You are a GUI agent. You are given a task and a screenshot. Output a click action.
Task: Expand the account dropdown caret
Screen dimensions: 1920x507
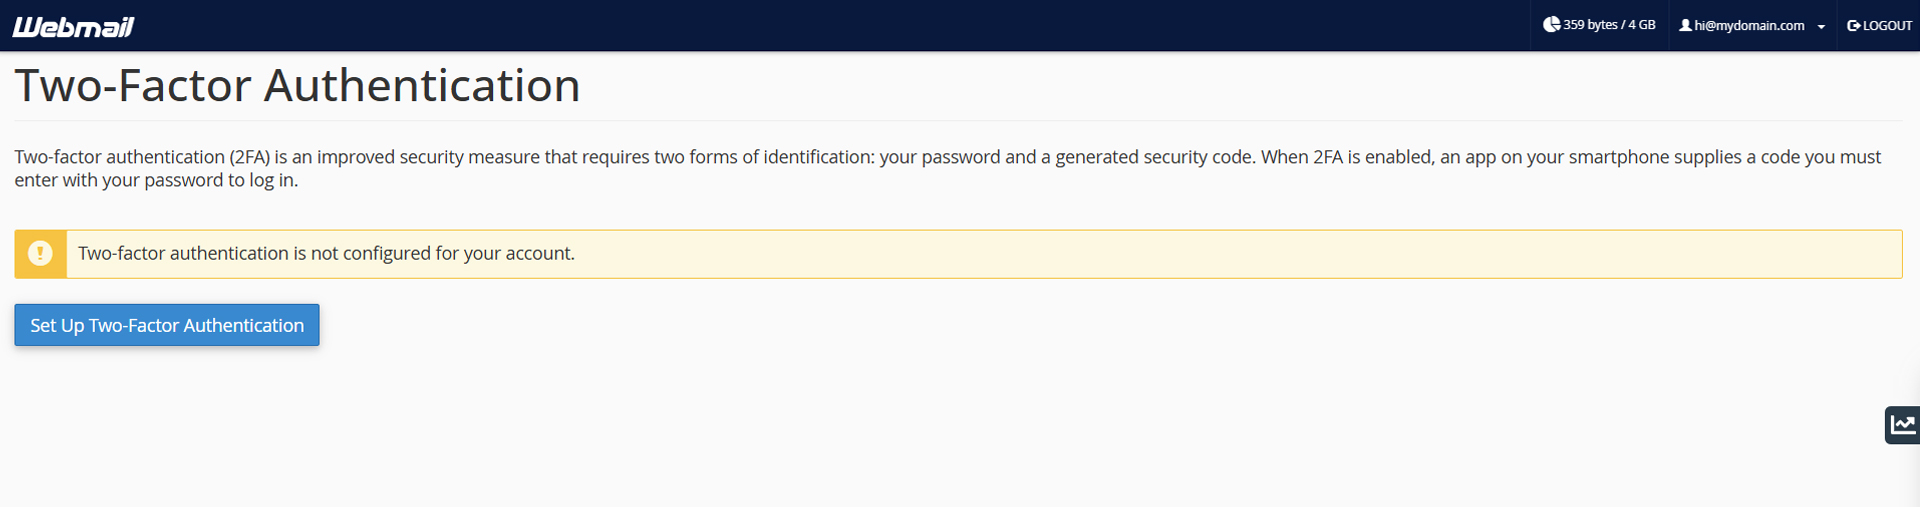click(1821, 27)
